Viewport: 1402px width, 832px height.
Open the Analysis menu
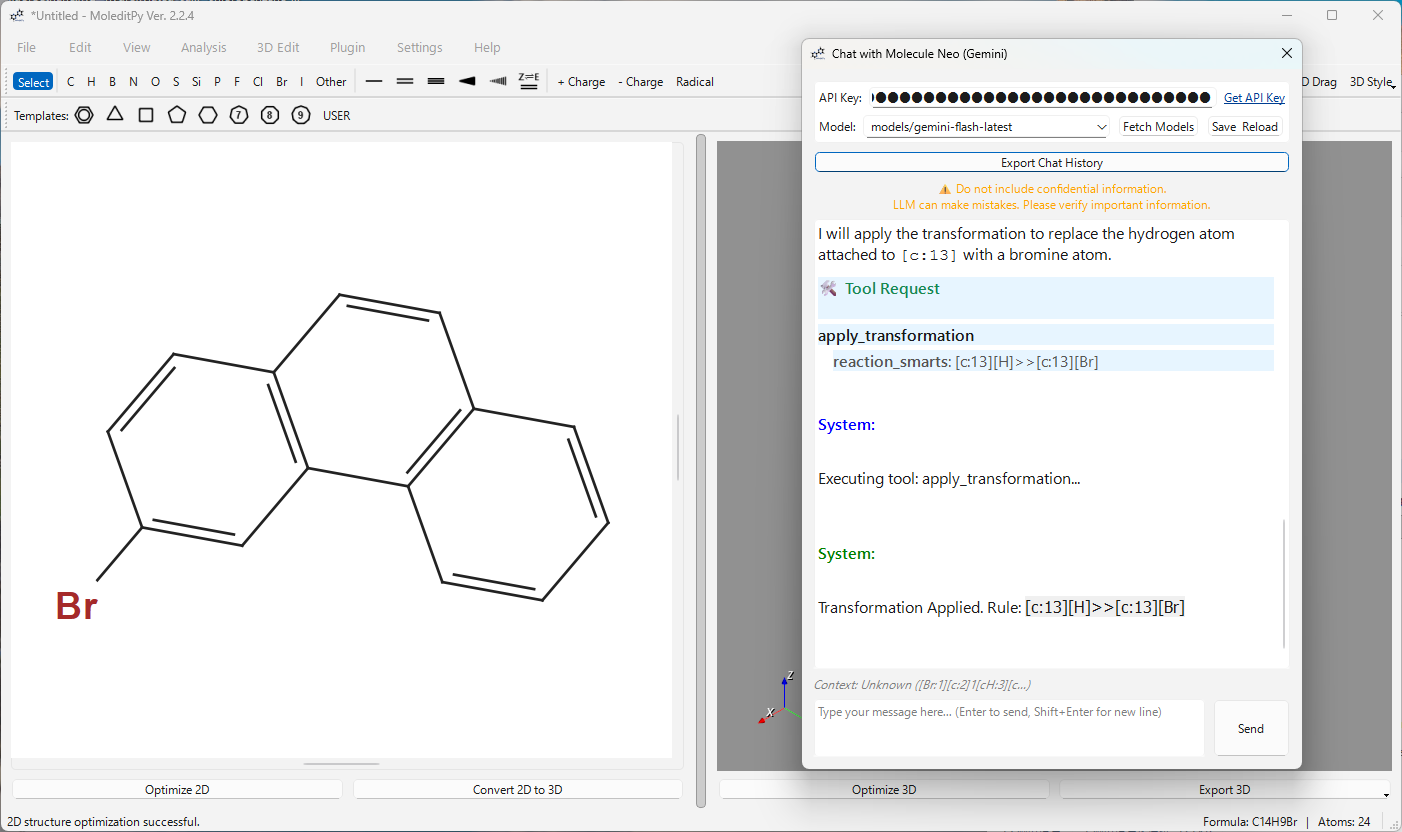pos(204,47)
